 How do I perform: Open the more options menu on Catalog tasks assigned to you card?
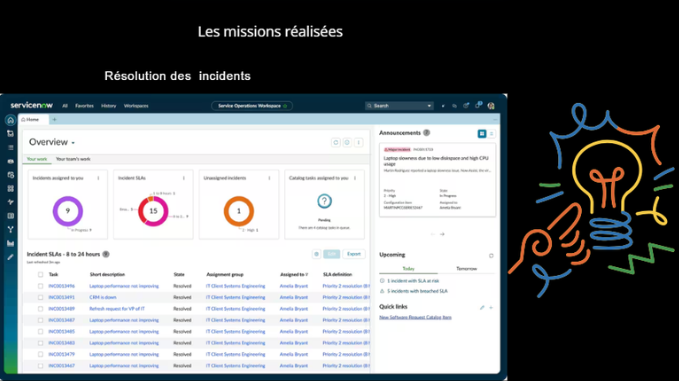click(x=355, y=178)
